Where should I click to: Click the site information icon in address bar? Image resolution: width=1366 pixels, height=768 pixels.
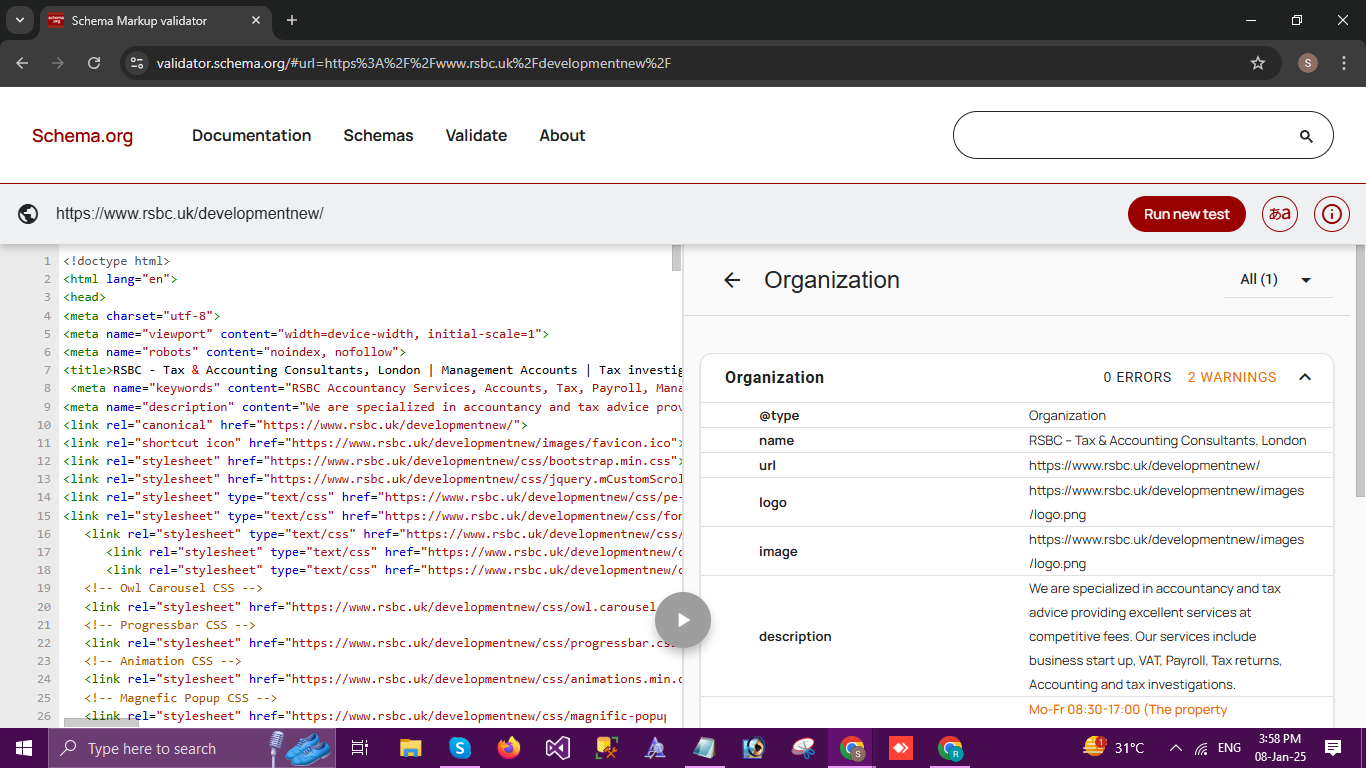137,63
